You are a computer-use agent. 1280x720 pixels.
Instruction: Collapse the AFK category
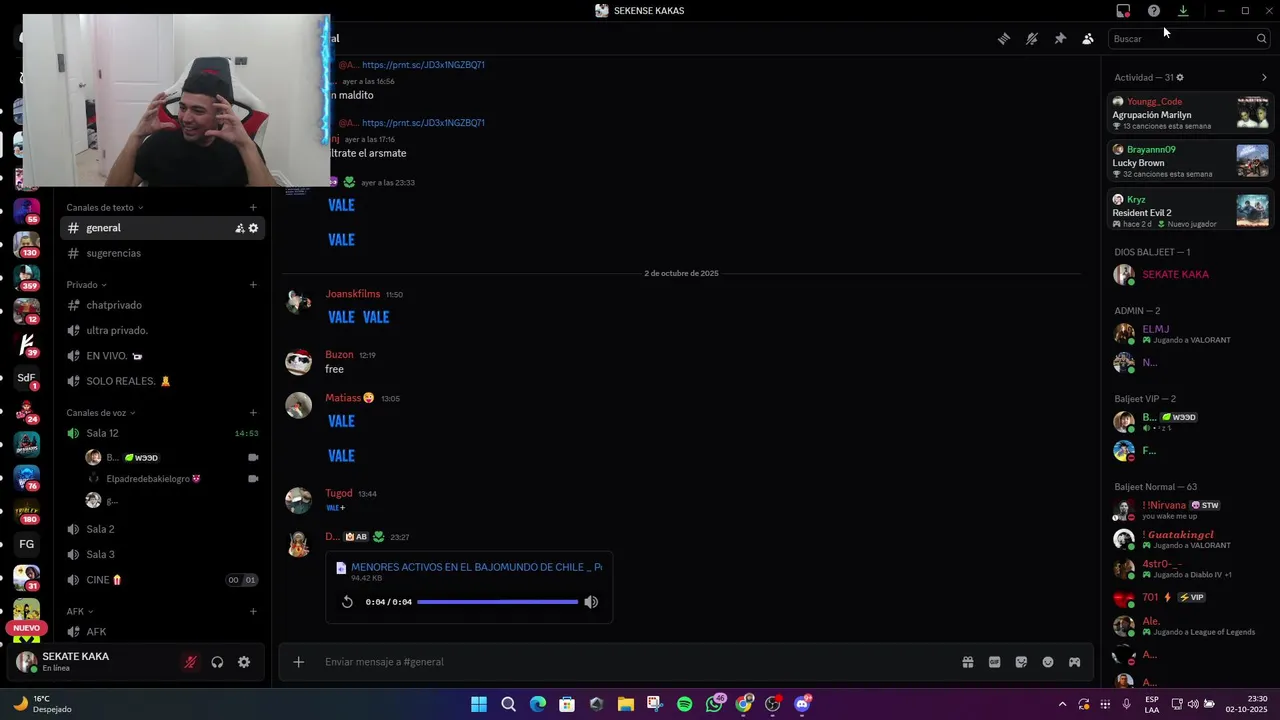[x=80, y=611]
